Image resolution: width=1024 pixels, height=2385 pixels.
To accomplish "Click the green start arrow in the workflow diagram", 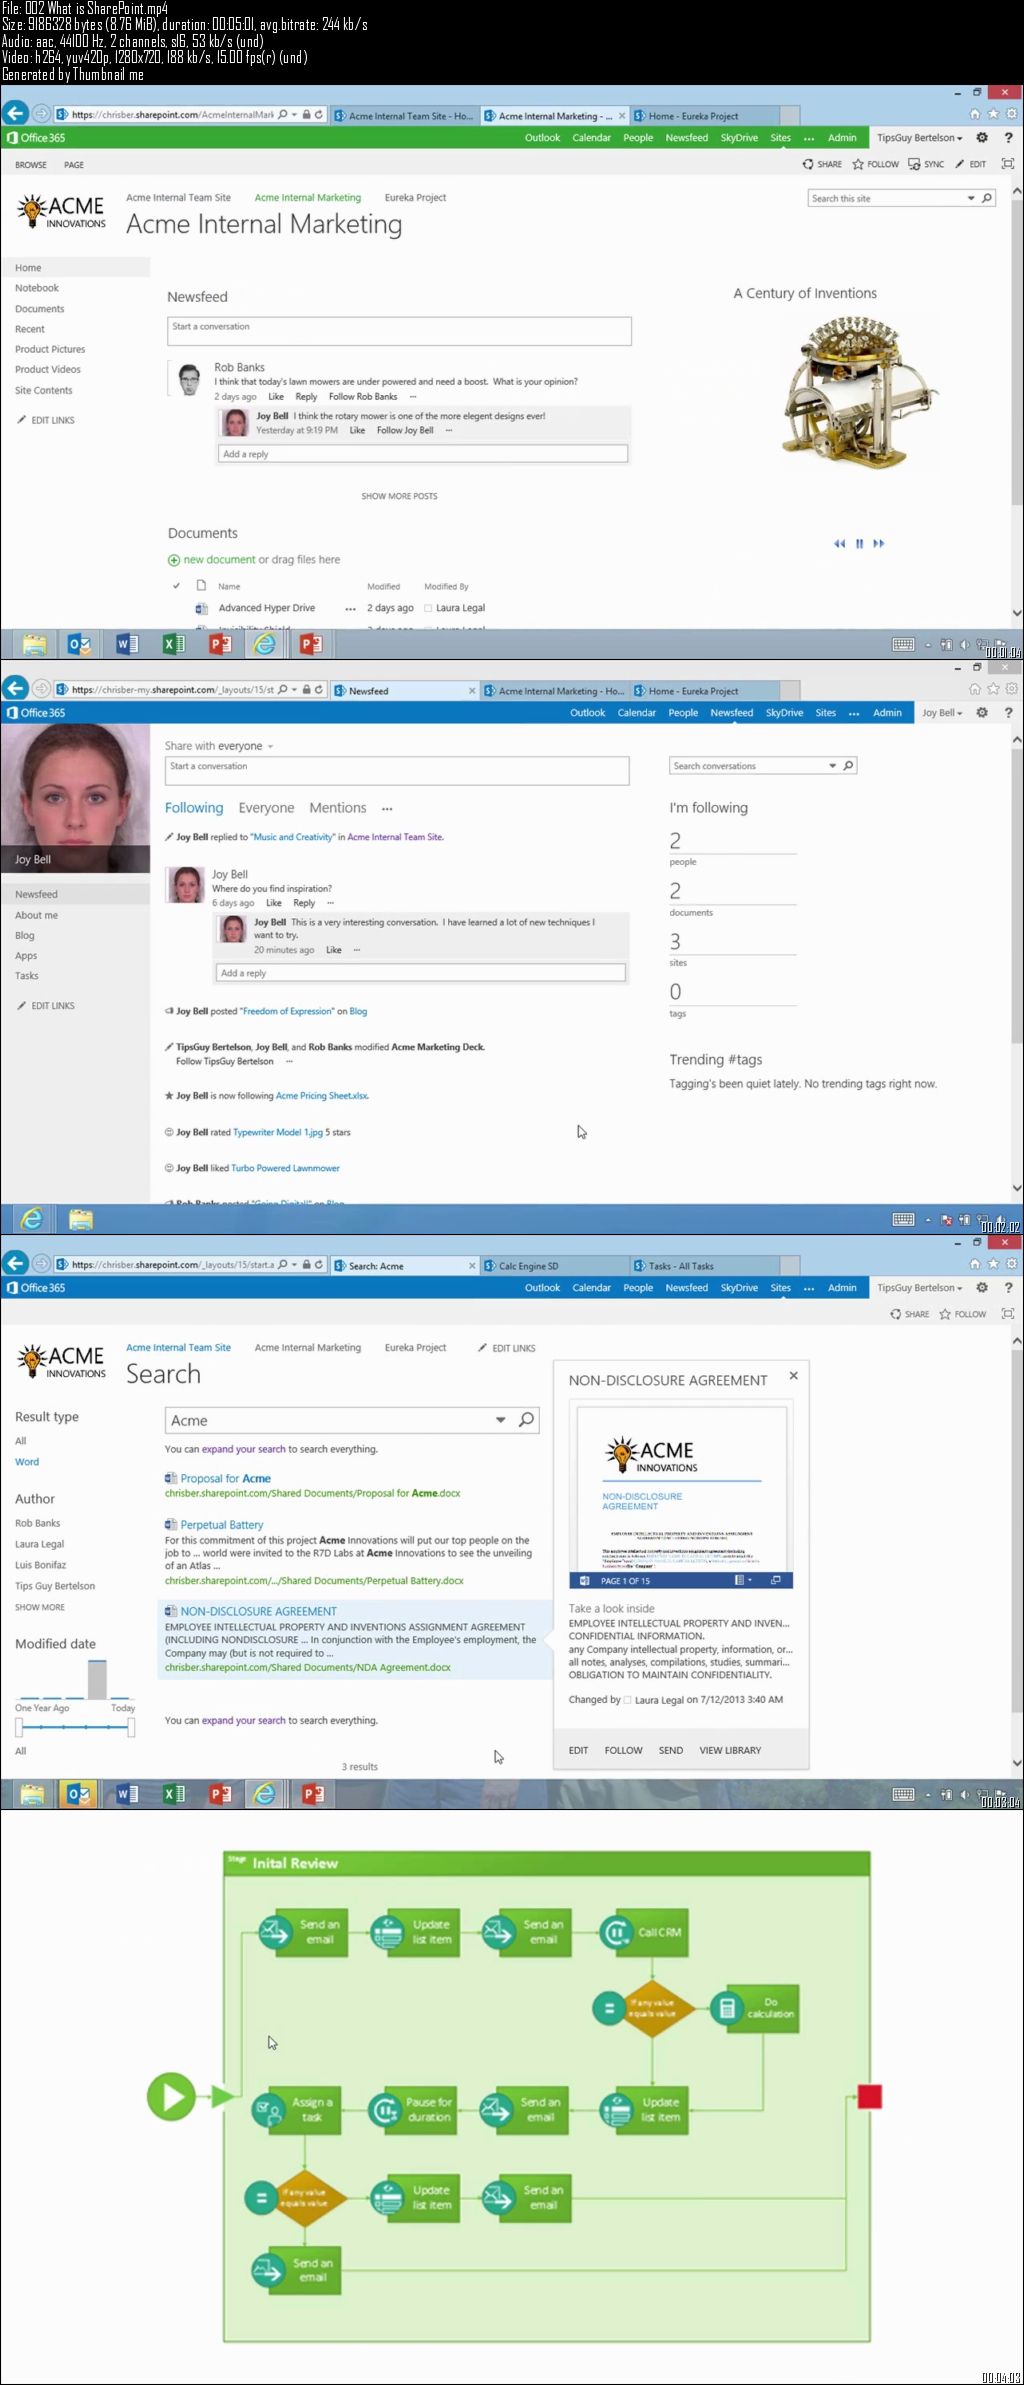I will point(172,2096).
